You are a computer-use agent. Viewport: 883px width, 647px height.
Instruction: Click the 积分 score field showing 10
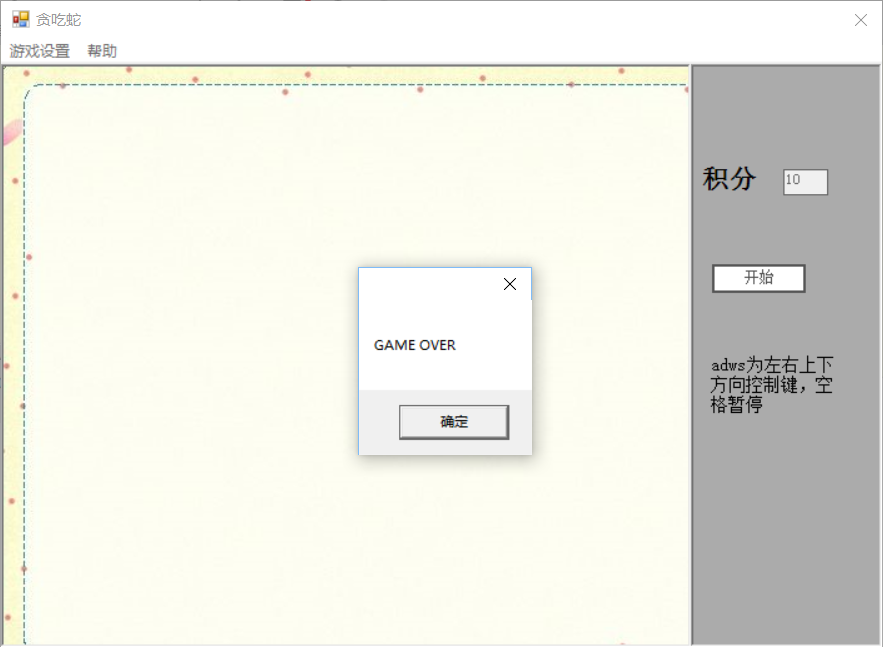click(805, 182)
